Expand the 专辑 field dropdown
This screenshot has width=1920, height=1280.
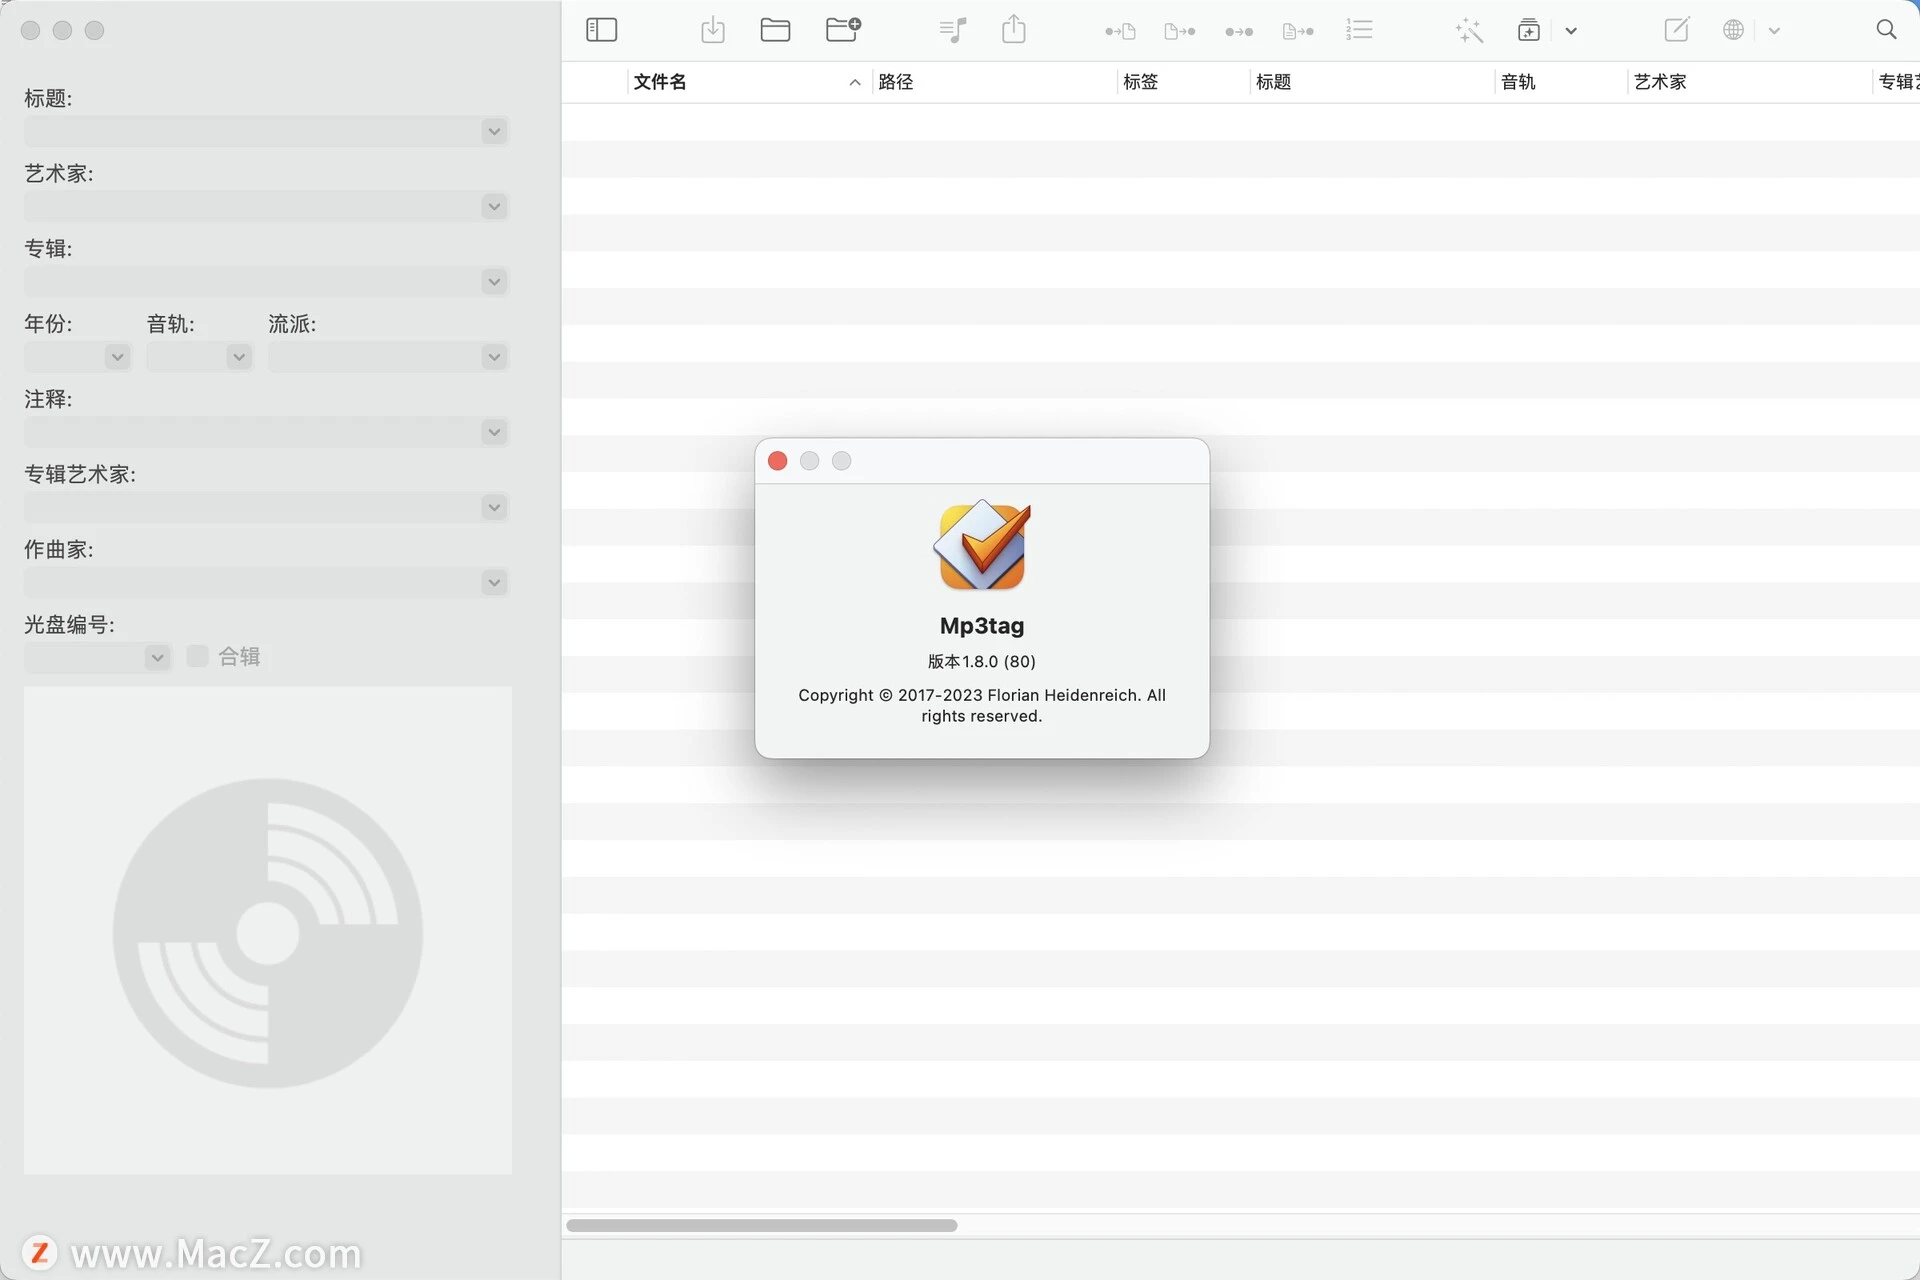[494, 281]
